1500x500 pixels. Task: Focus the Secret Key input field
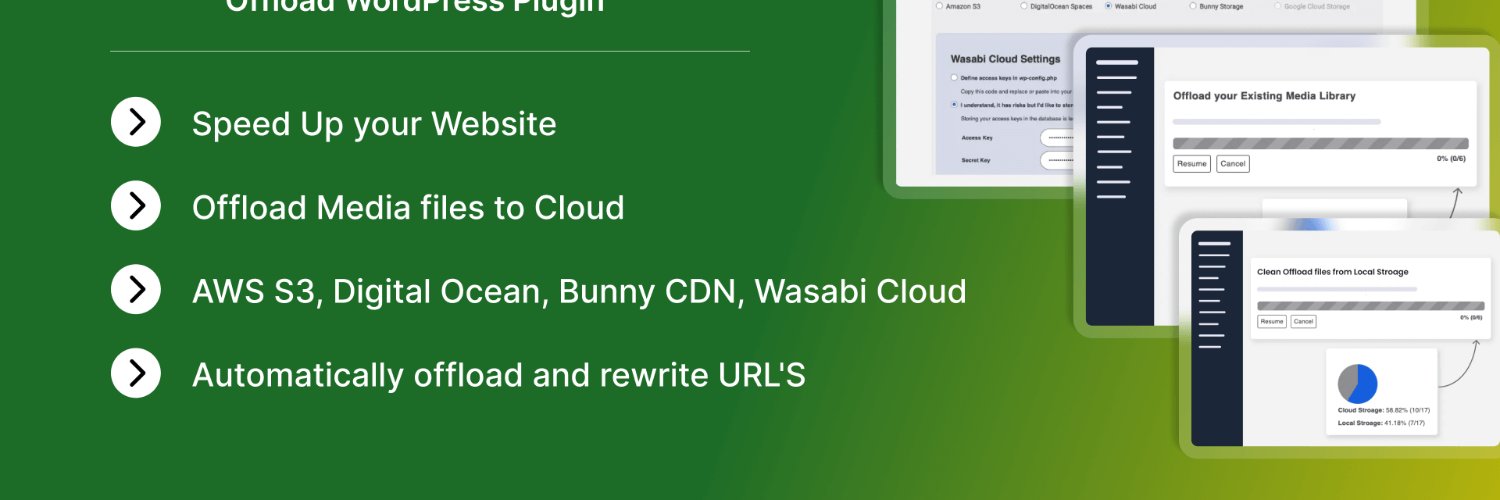(1057, 160)
